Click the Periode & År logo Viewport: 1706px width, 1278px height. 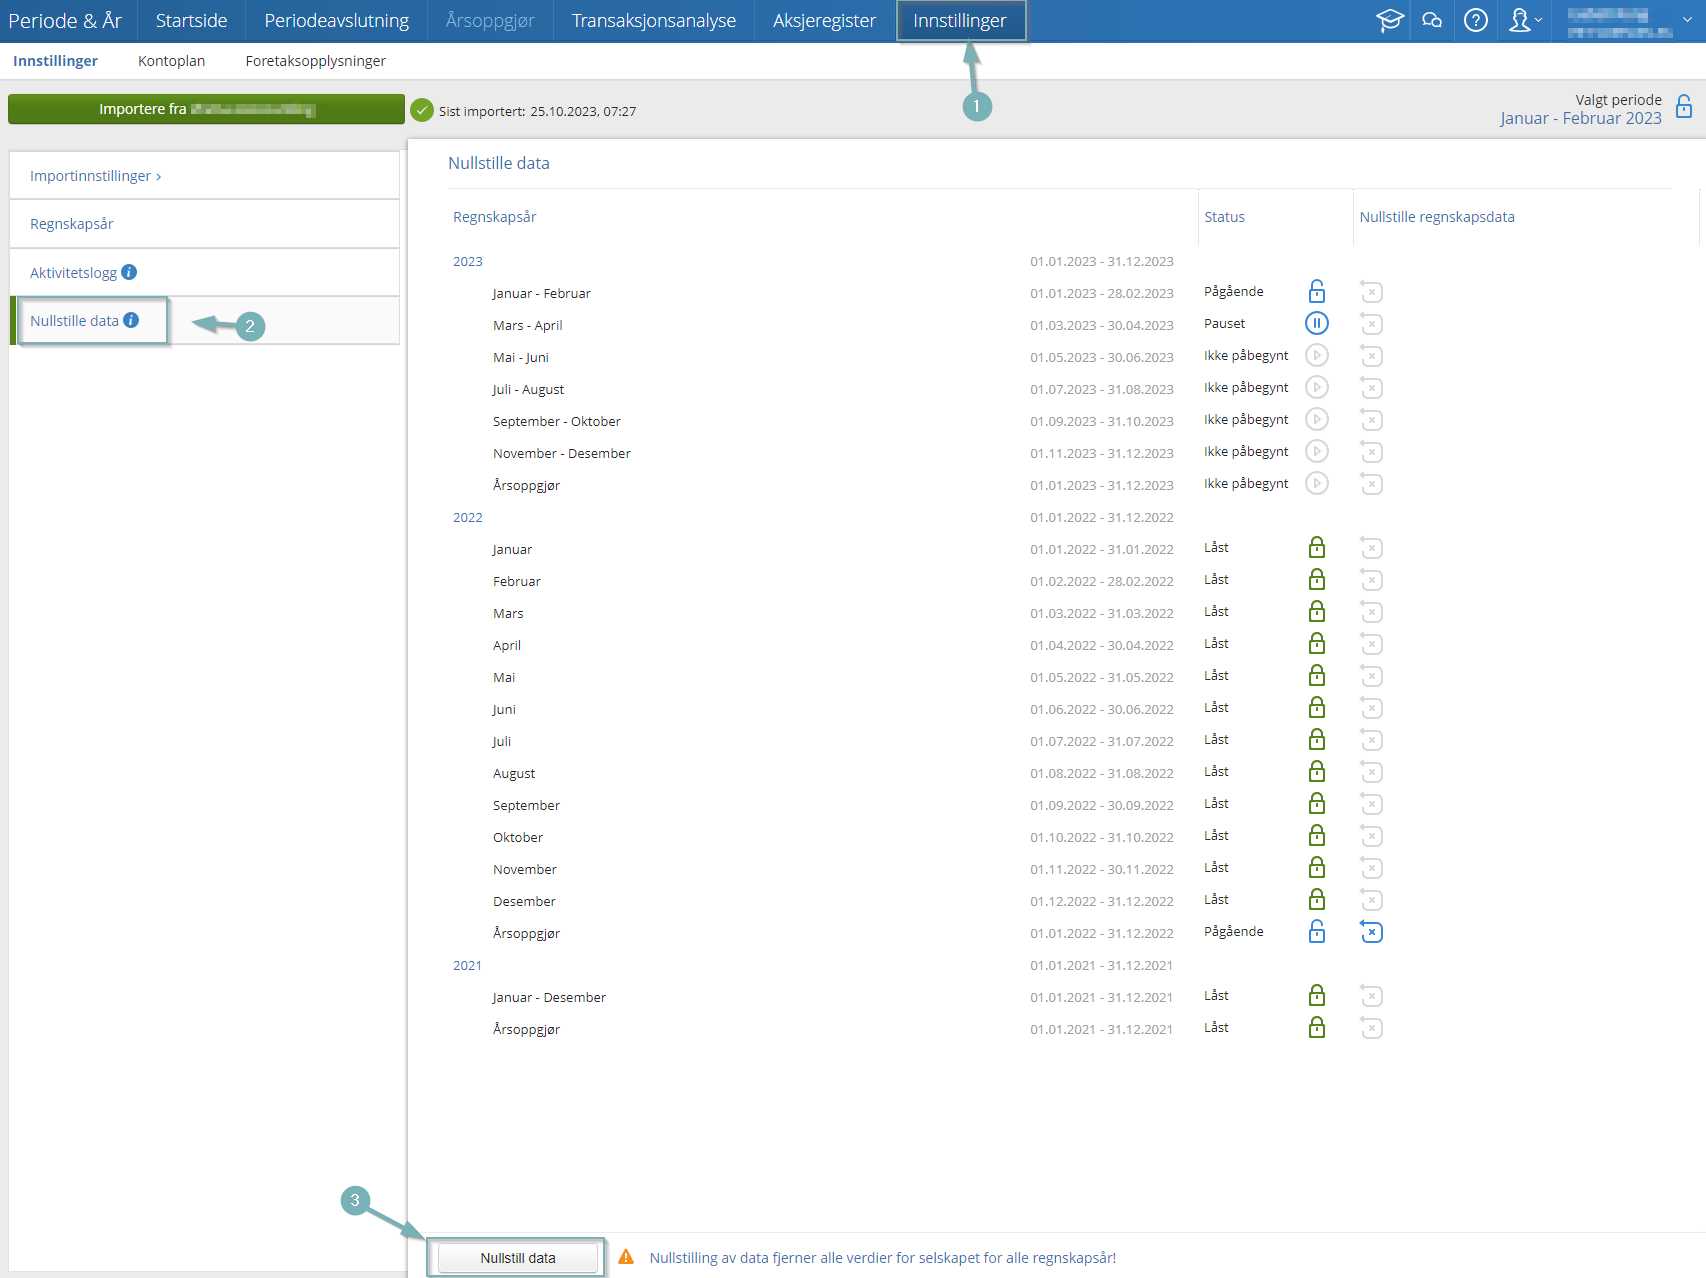[x=65, y=20]
